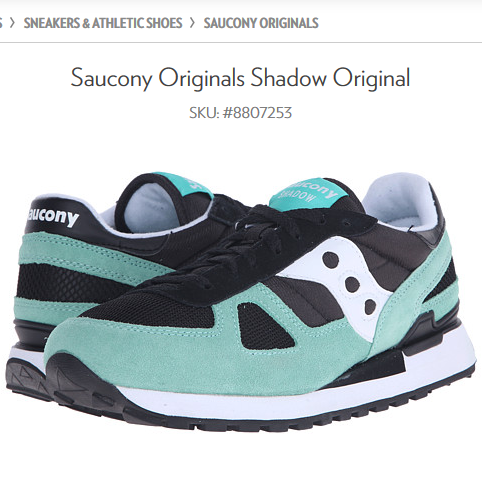Screen dimensions: 482x482
Task: Open the Sneakers & Athletic Shoes breadcrumb
Action: (x=103, y=23)
